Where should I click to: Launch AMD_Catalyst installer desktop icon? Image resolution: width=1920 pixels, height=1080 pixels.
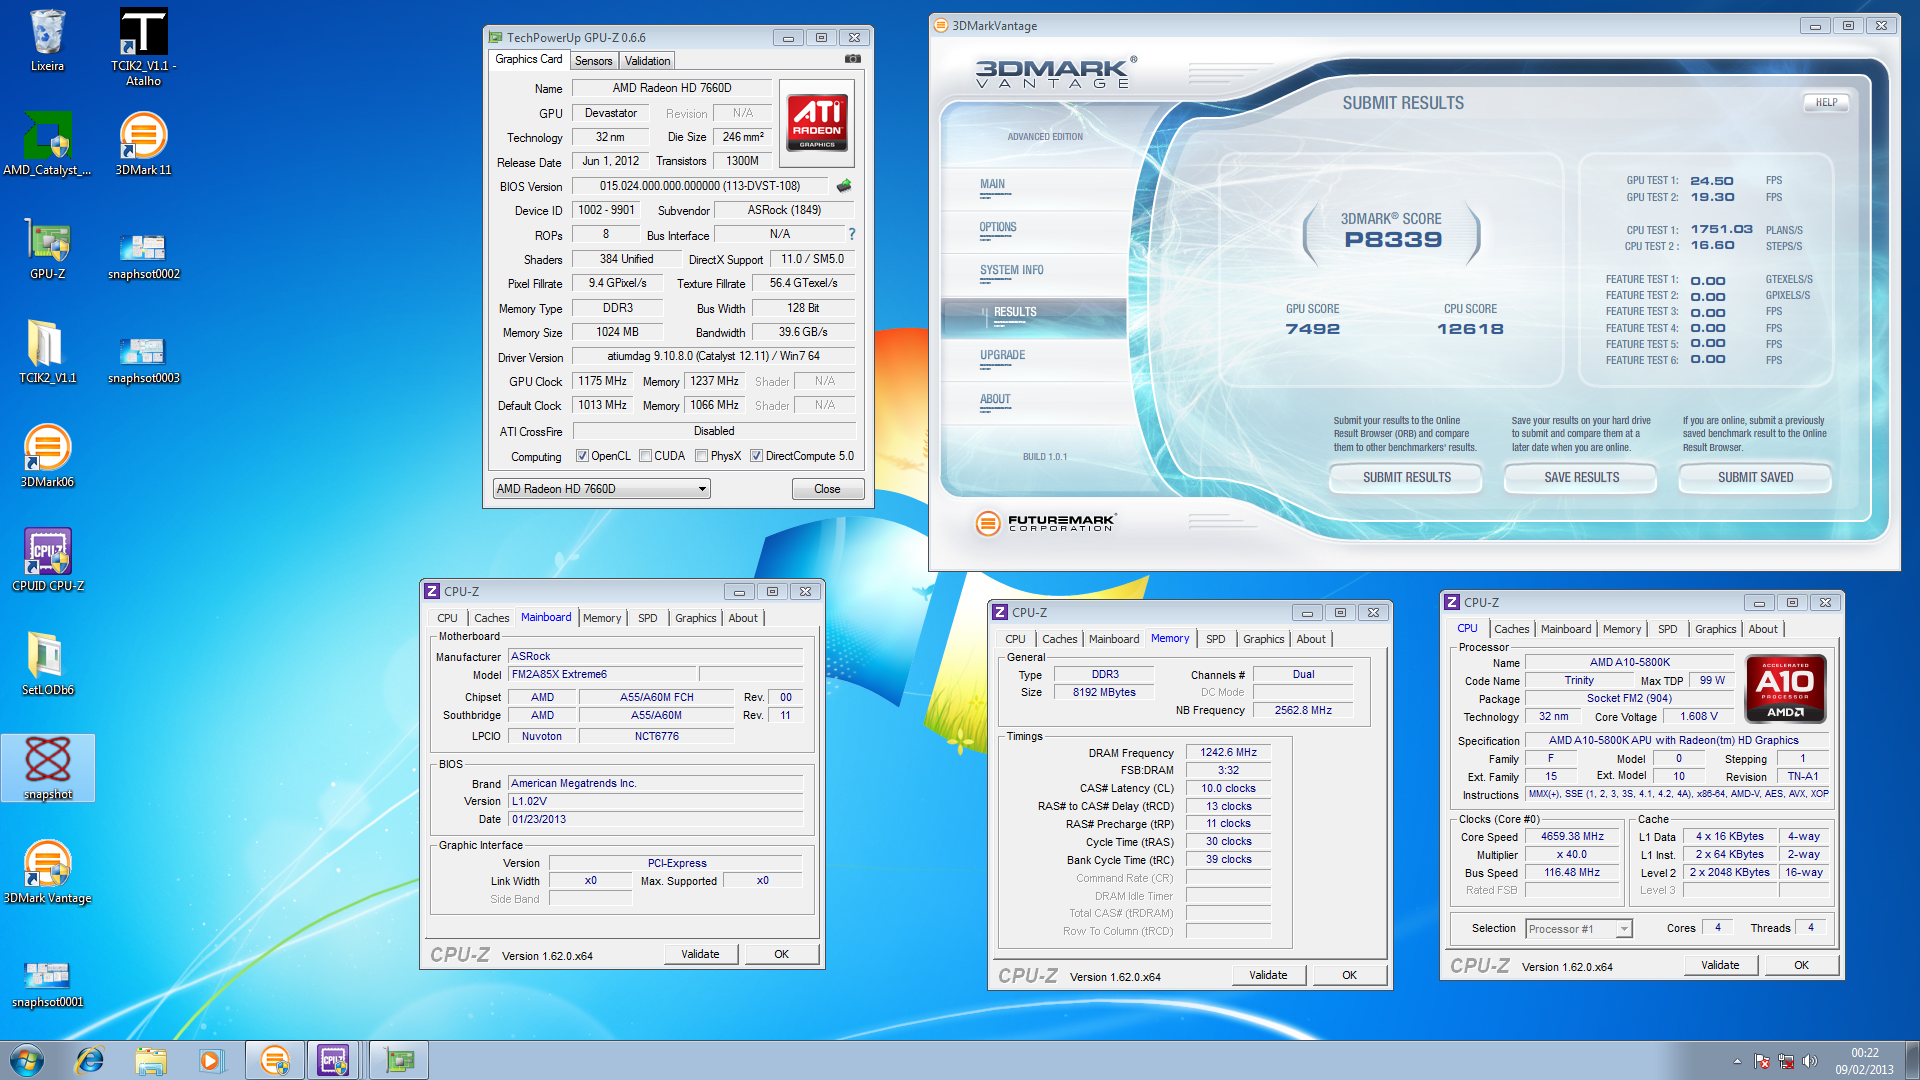(47, 145)
